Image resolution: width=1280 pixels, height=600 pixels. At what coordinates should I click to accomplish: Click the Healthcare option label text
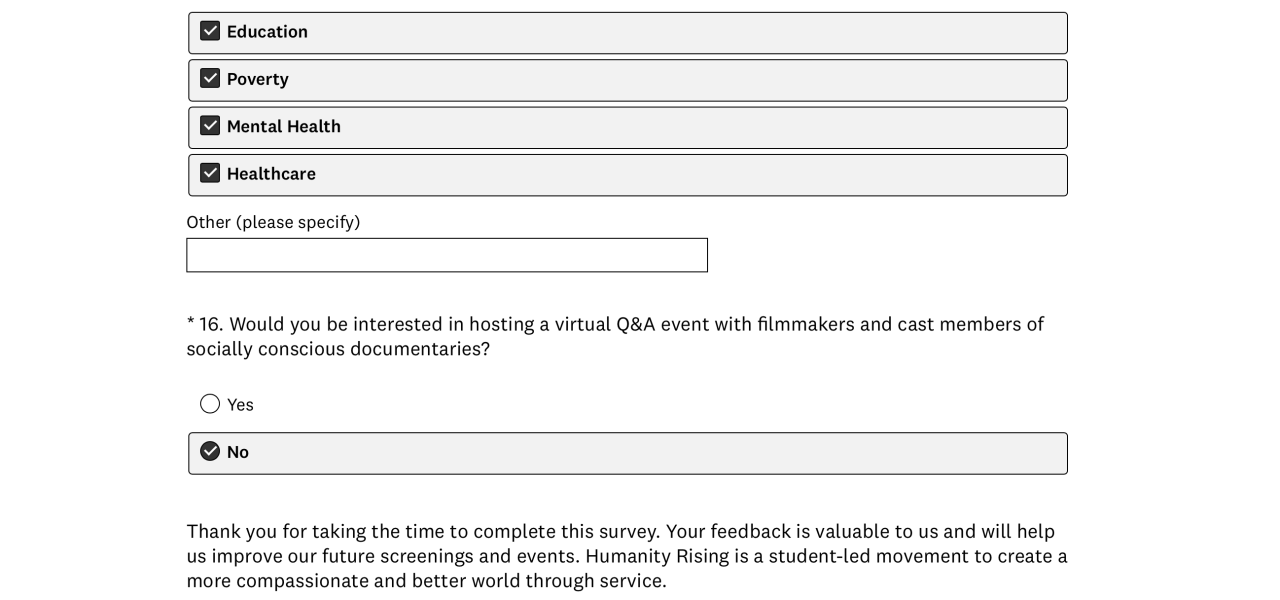click(271, 174)
